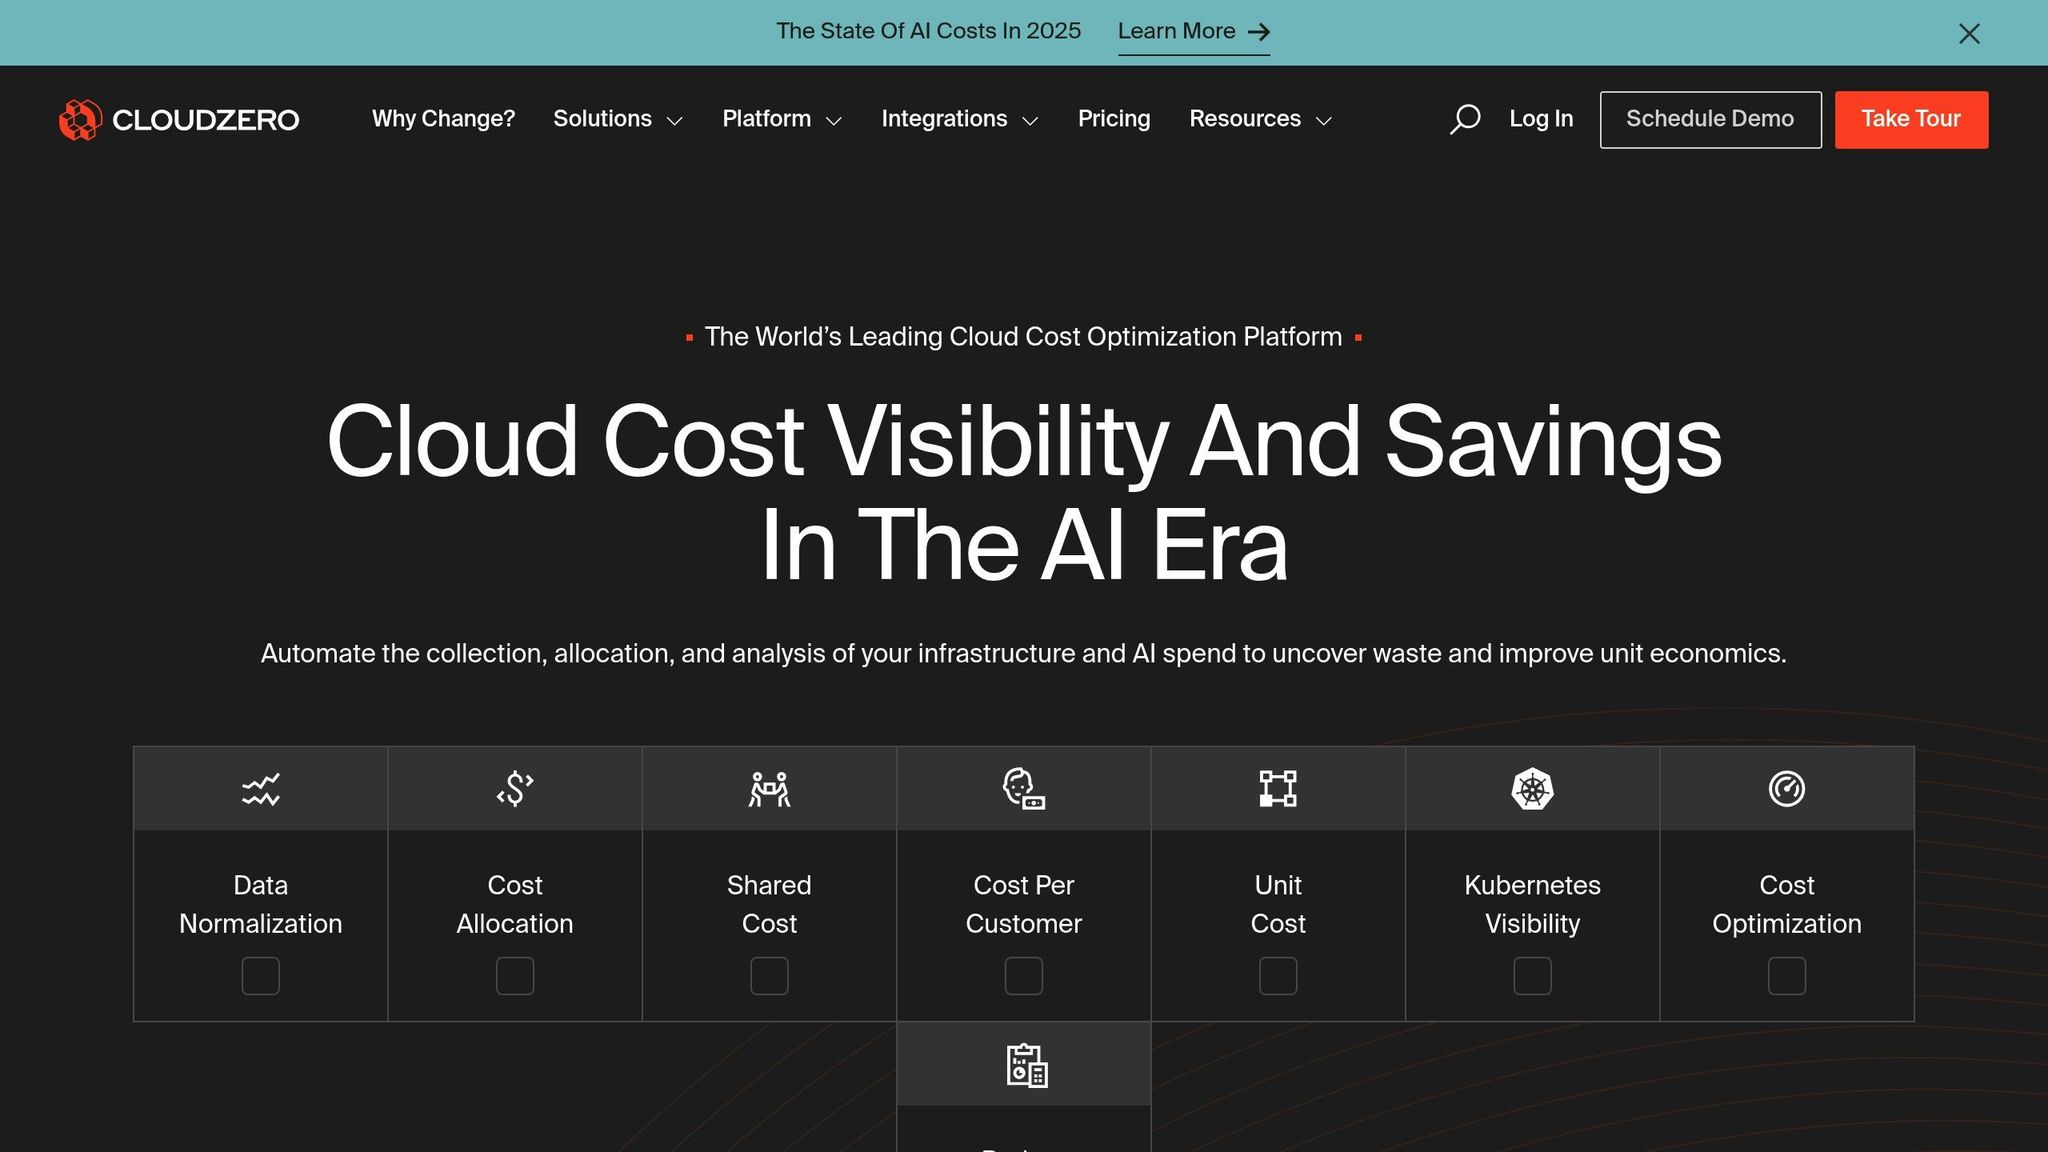Enable the Cost Per Customer checkbox
The height and width of the screenshot is (1152, 2048).
pos(1024,976)
